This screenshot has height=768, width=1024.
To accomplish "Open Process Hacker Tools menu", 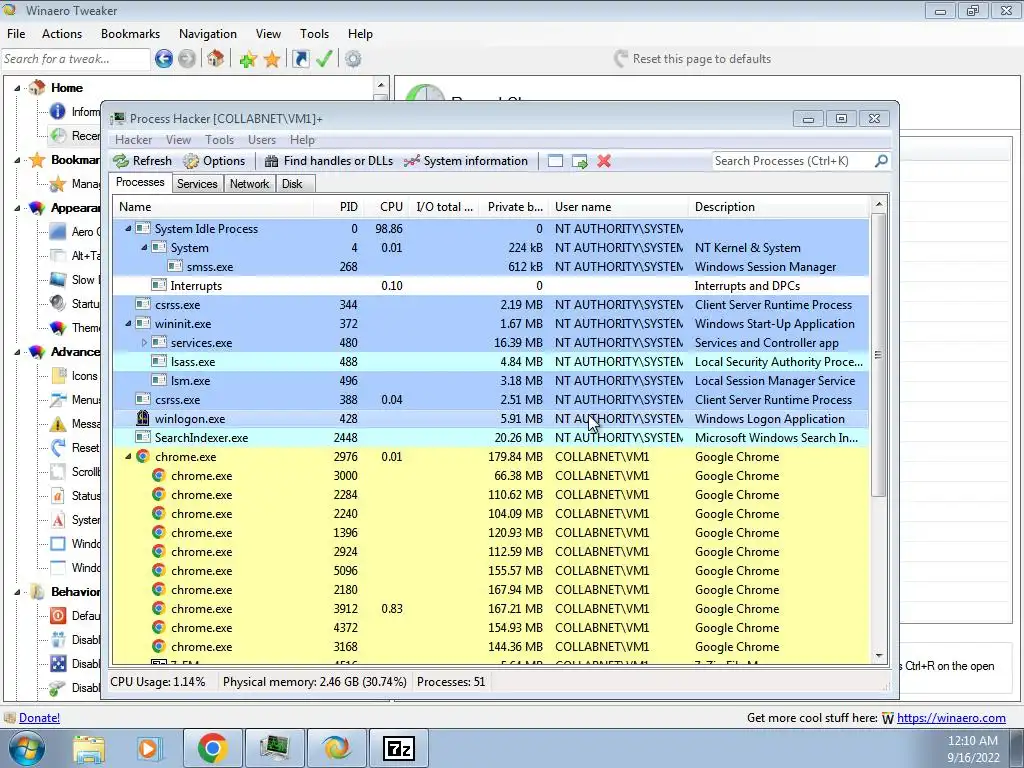I will (219, 140).
